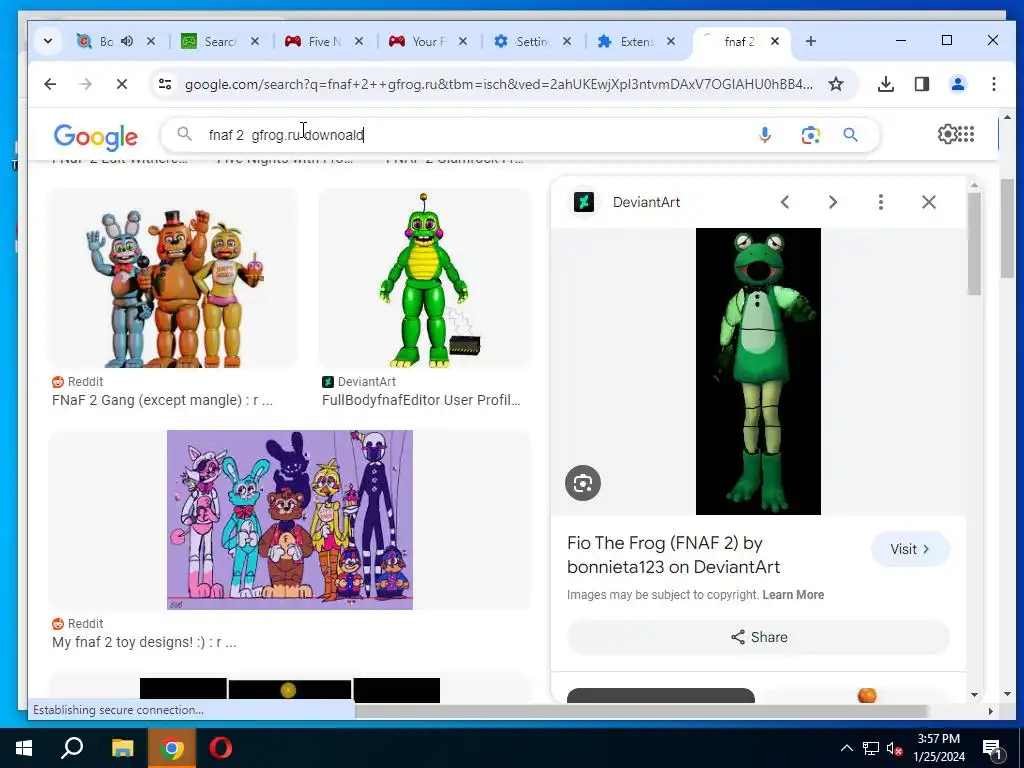This screenshot has height=768, width=1024.
Task: Close the image preview panel
Action: point(929,202)
